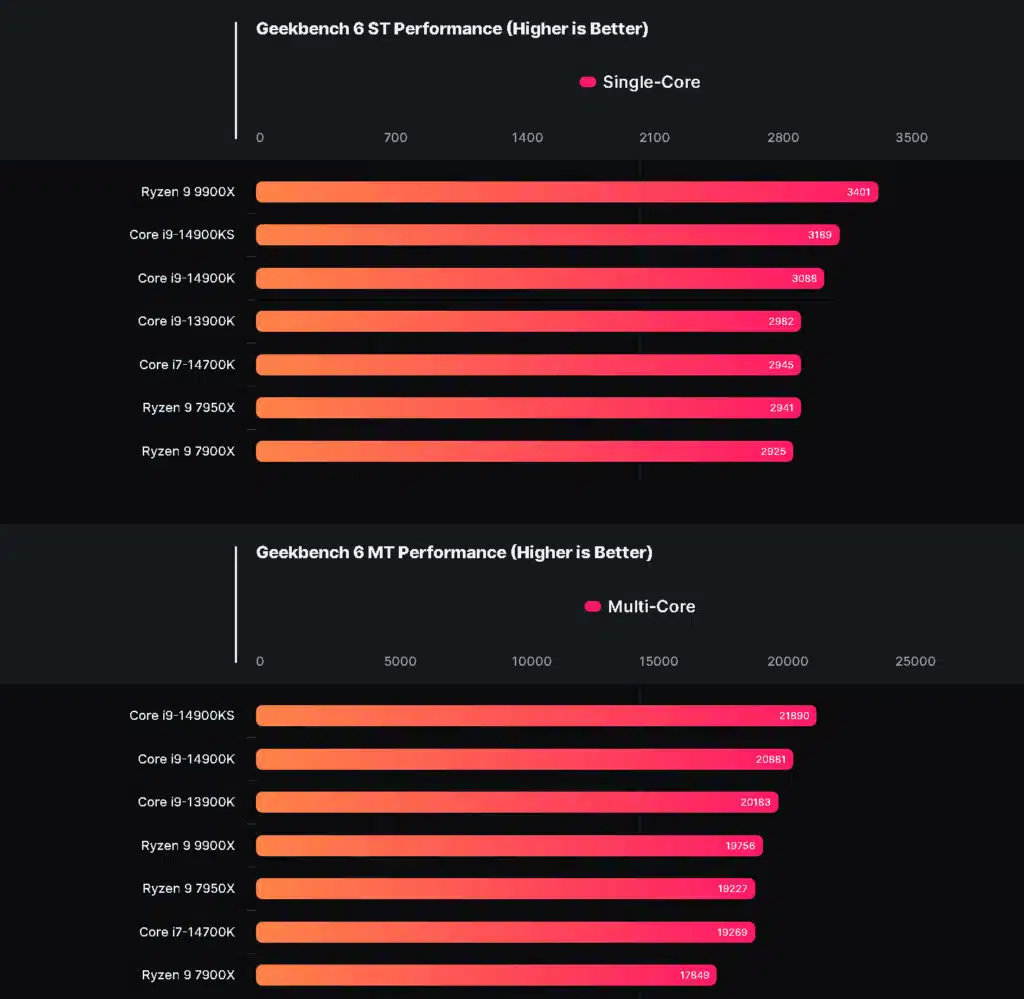Select the Core i9-14900KS multi-core bar 21890
Image resolution: width=1024 pixels, height=999 pixels.
[x=536, y=716]
